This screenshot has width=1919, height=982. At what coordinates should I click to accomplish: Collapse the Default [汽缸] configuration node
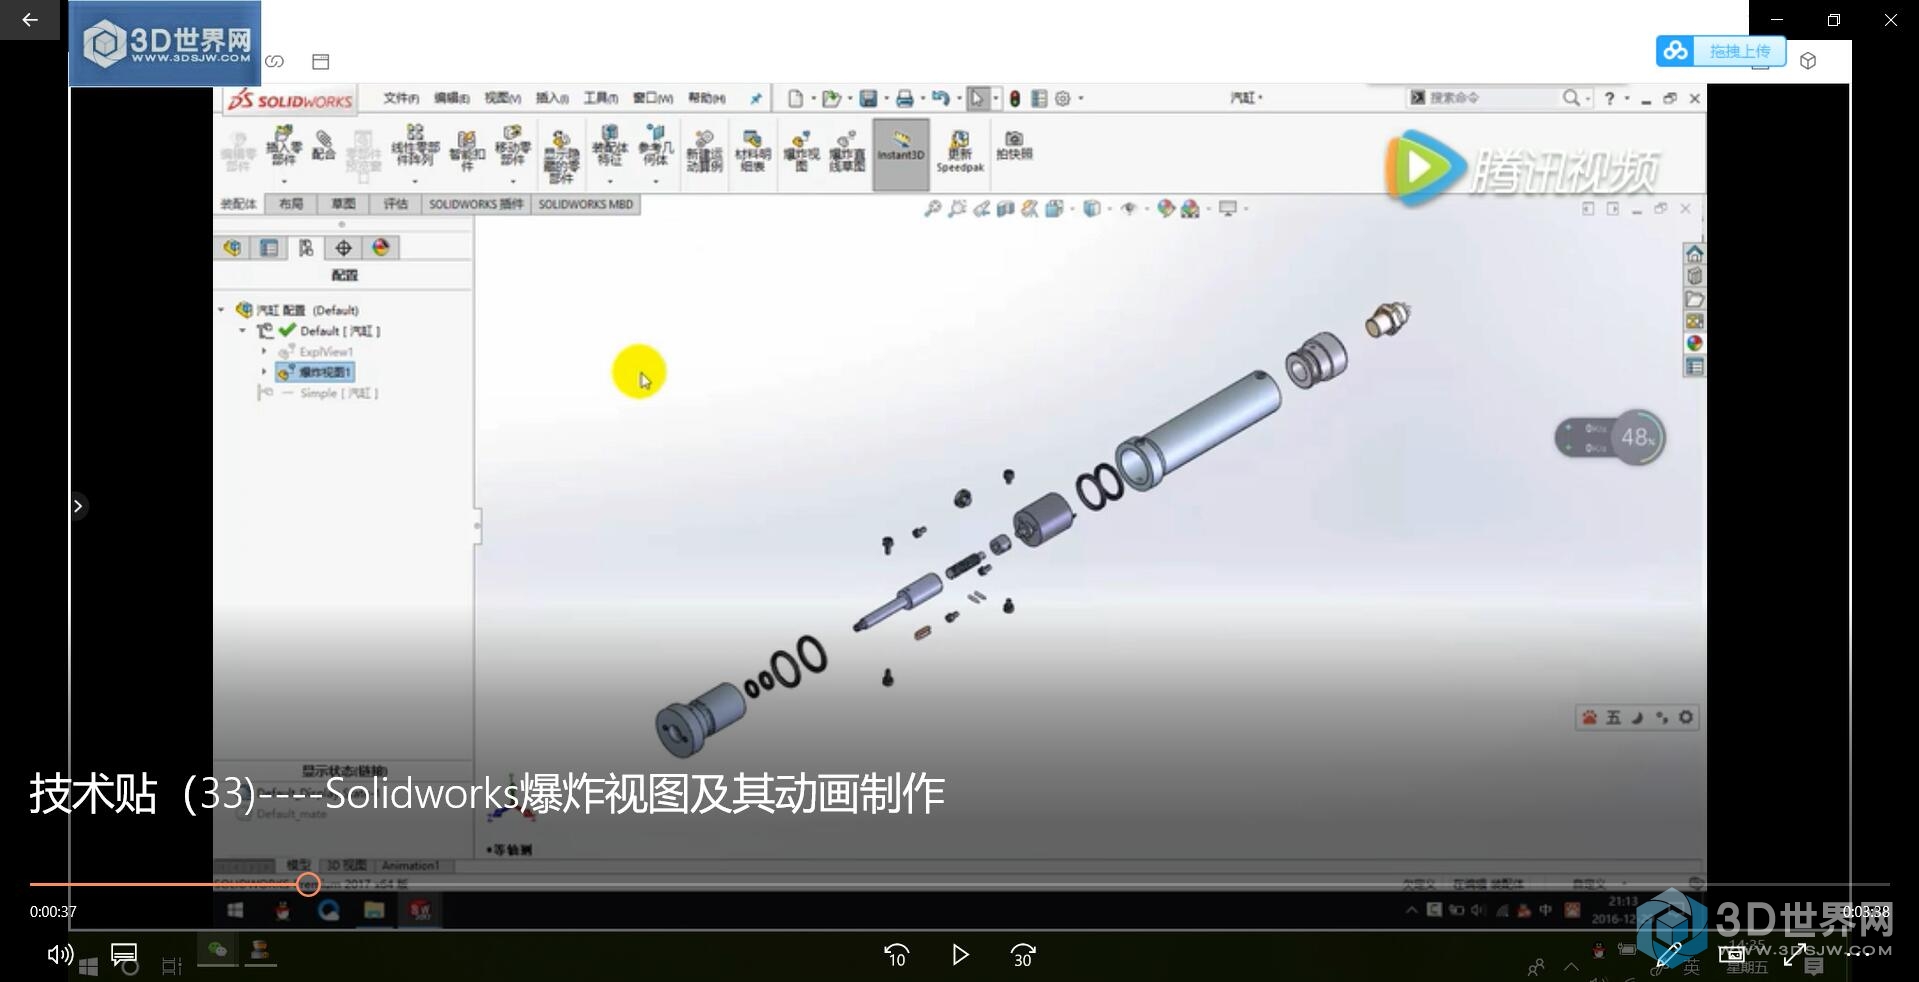242,330
